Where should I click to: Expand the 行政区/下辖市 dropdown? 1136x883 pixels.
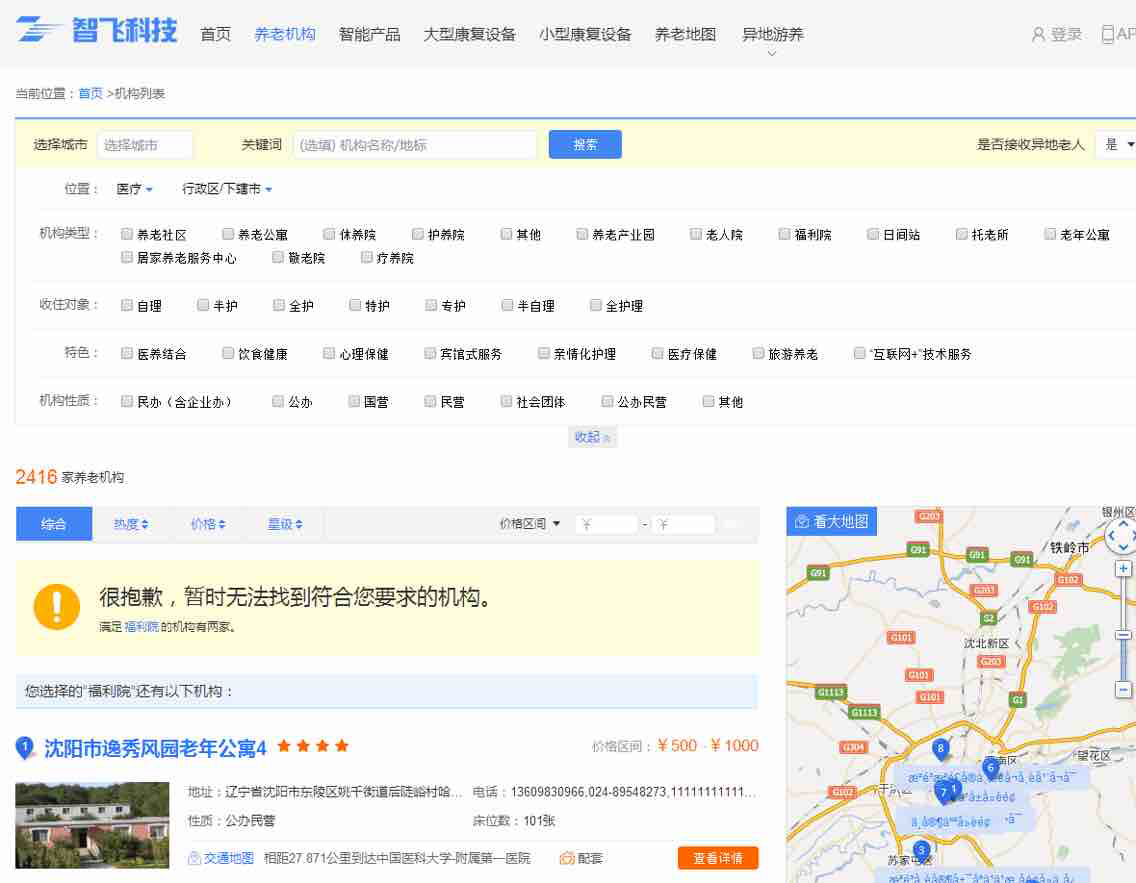click(227, 189)
